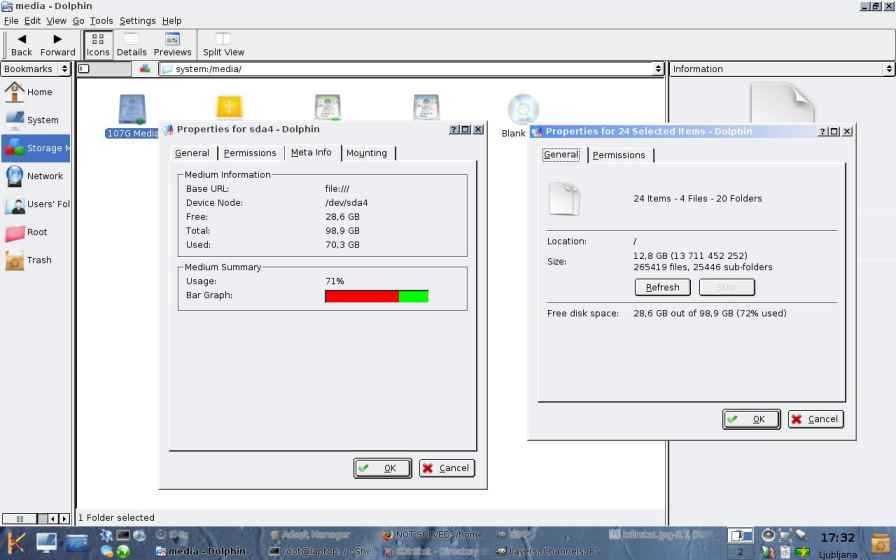
Task: Click the Forward navigation arrow
Action: pos(58,44)
